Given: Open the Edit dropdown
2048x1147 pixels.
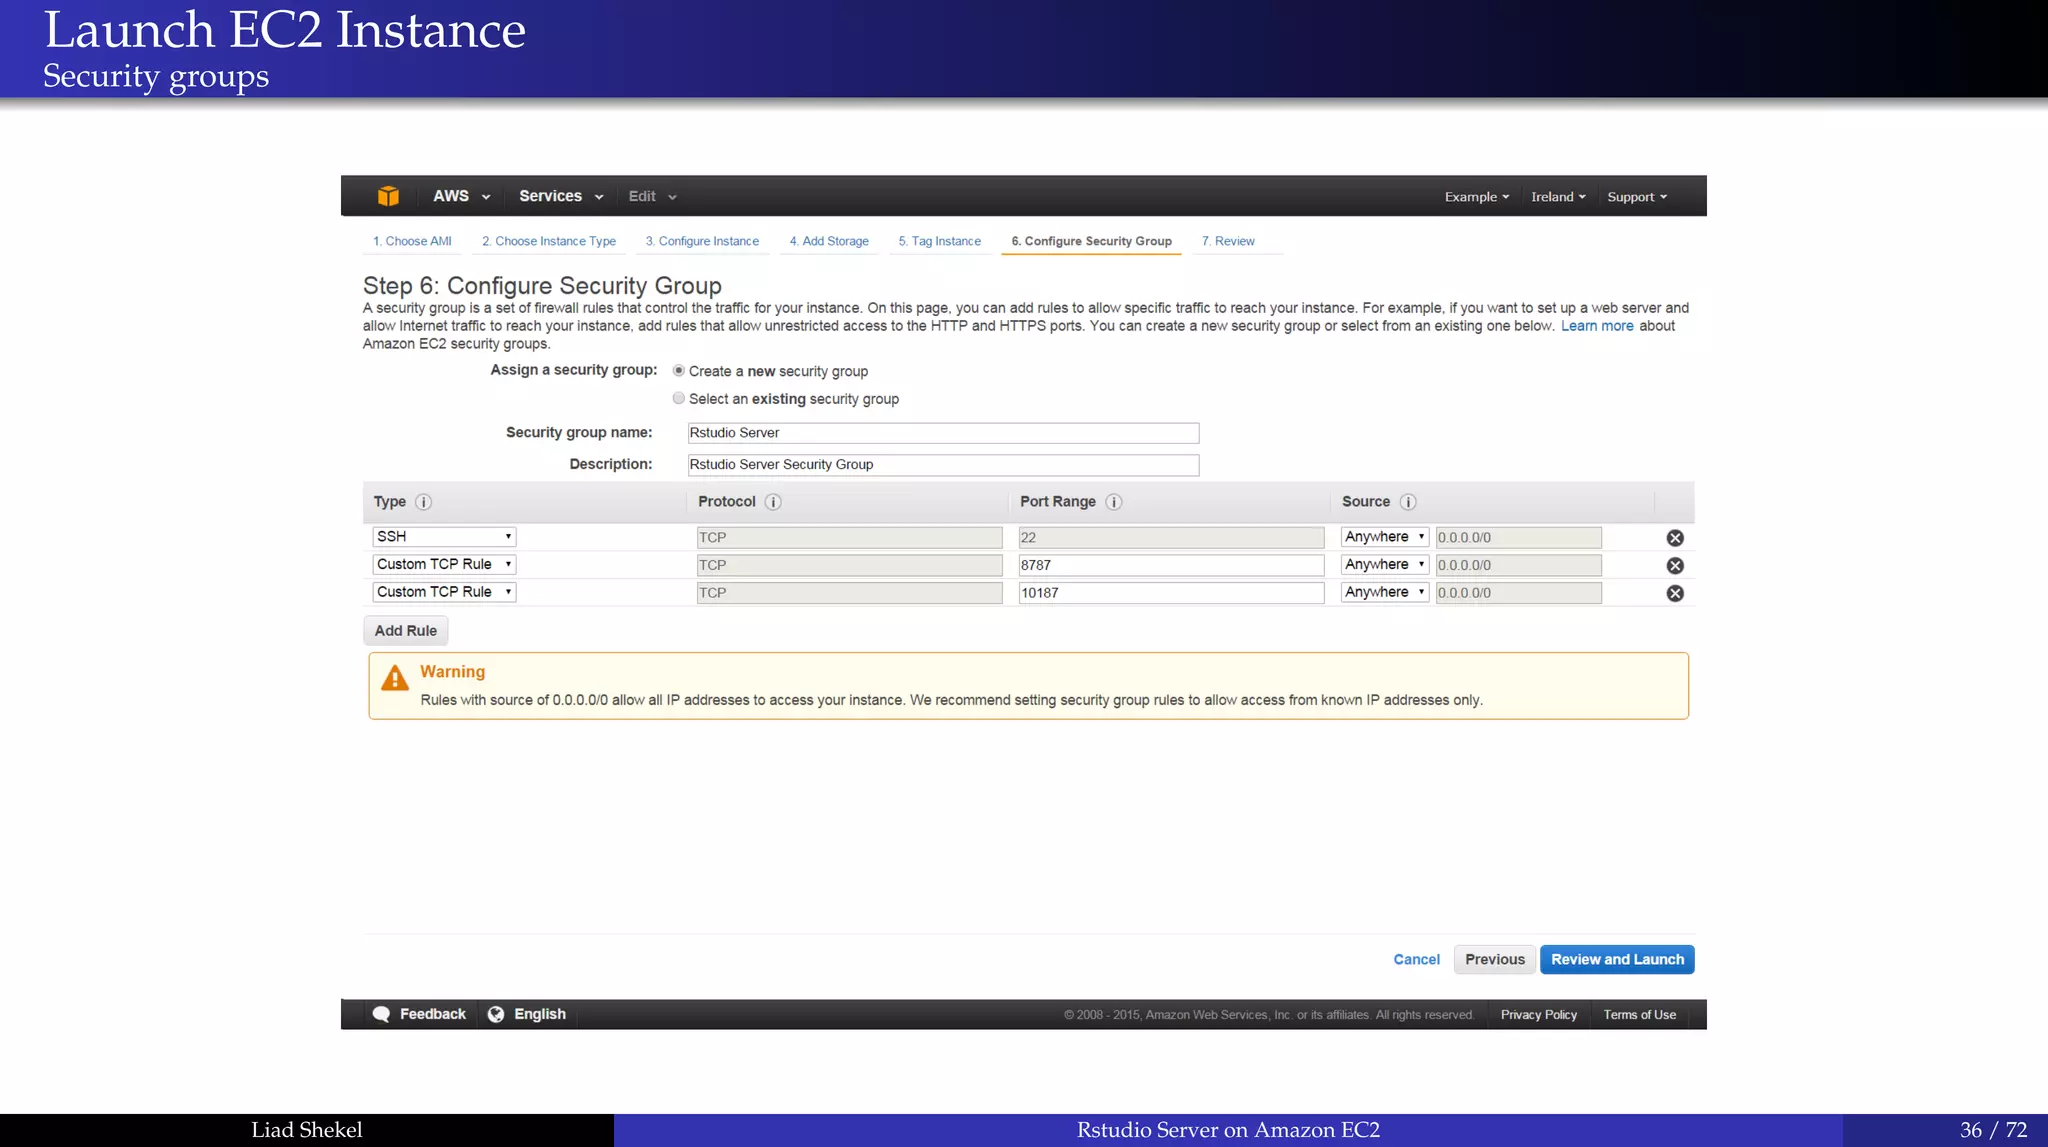Looking at the screenshot, I should click(652, 196).
